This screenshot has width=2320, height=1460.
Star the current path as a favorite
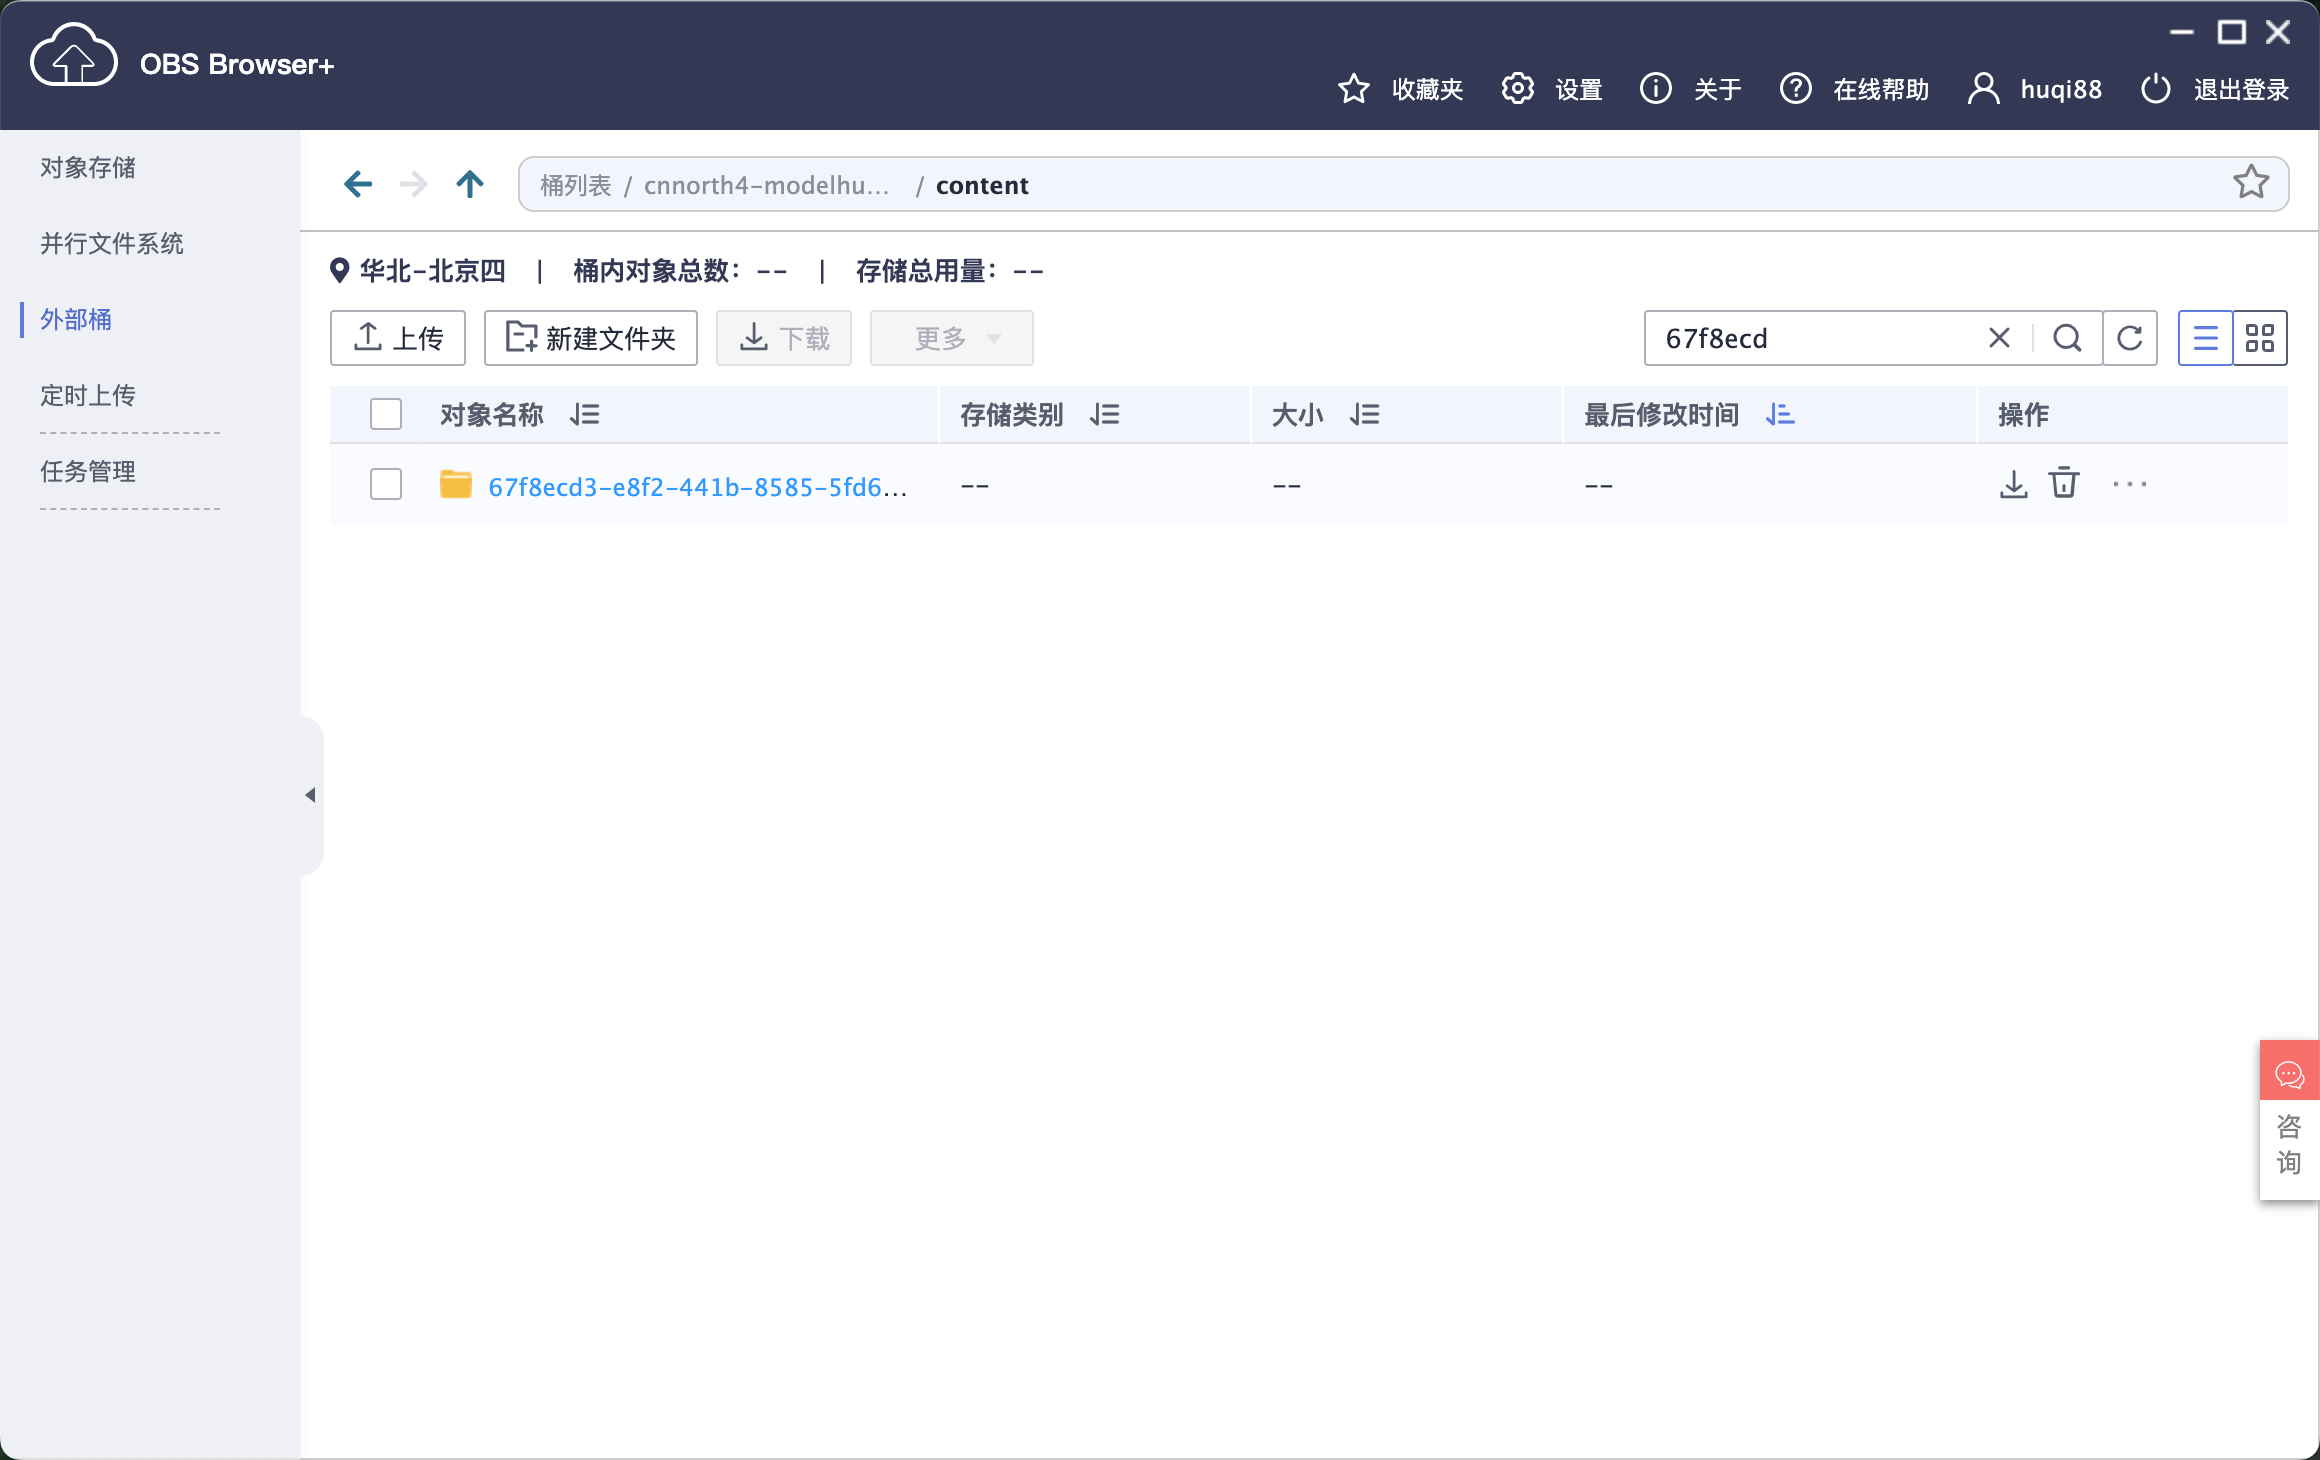click(2250, 183)
